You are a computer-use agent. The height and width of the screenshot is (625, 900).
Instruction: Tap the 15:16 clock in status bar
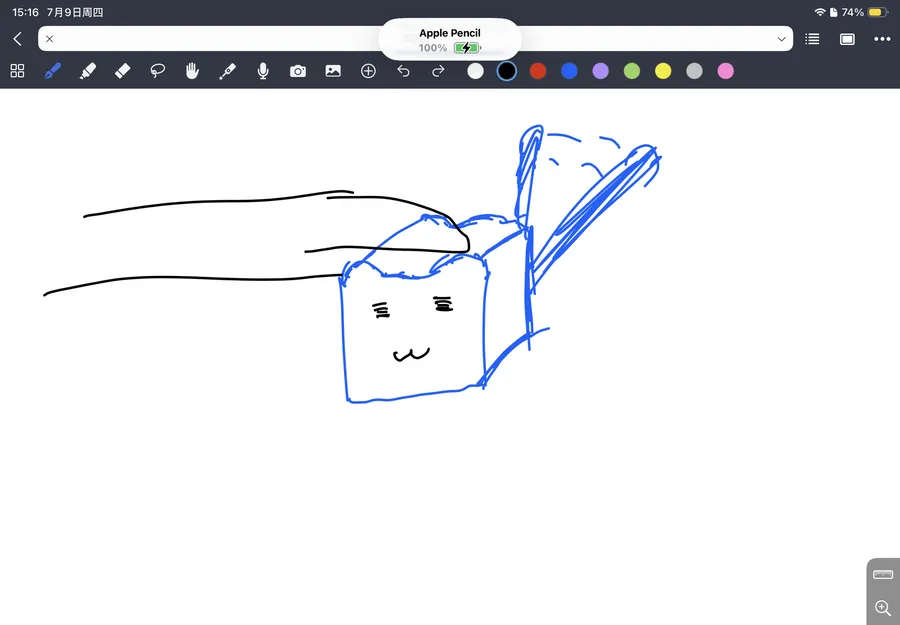click(25, 12)
